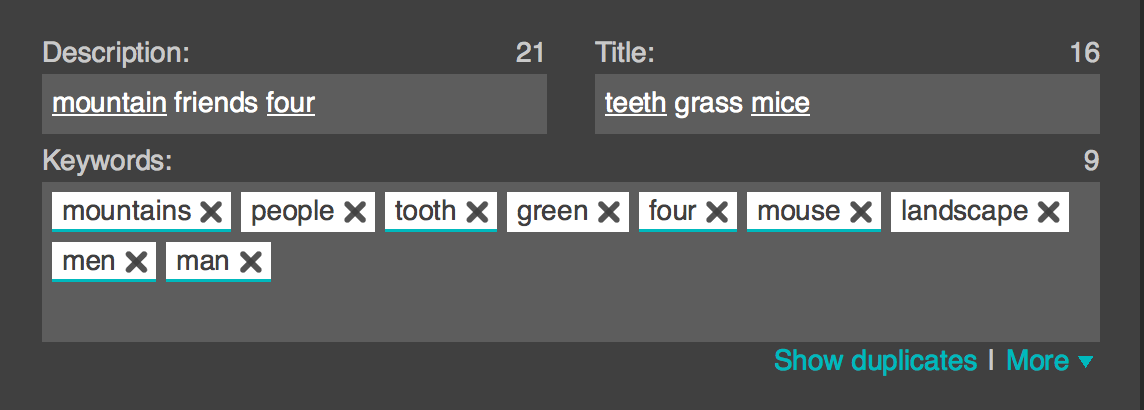1144x410 pixels.
Task: Delete the 'man' keyword tag
Action: (x=251, y=262)
